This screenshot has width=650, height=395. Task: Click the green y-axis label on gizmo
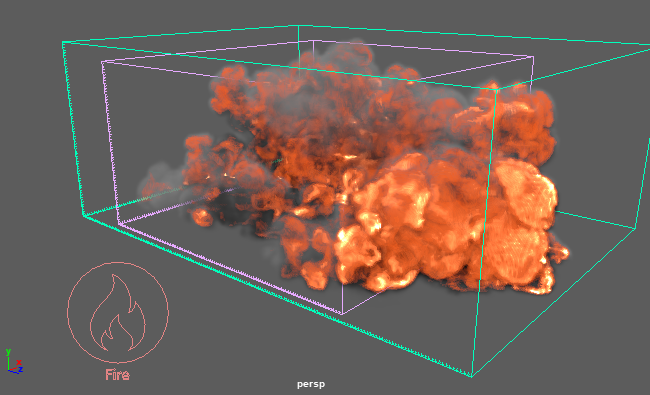coord(8,351)
